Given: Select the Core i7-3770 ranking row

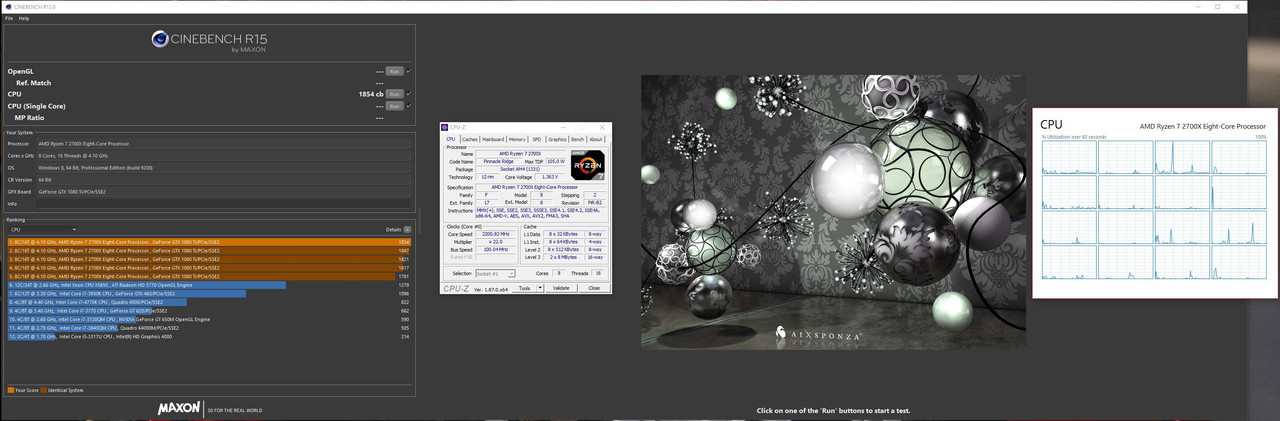Looking at the screenshot, I should [209, 311].
